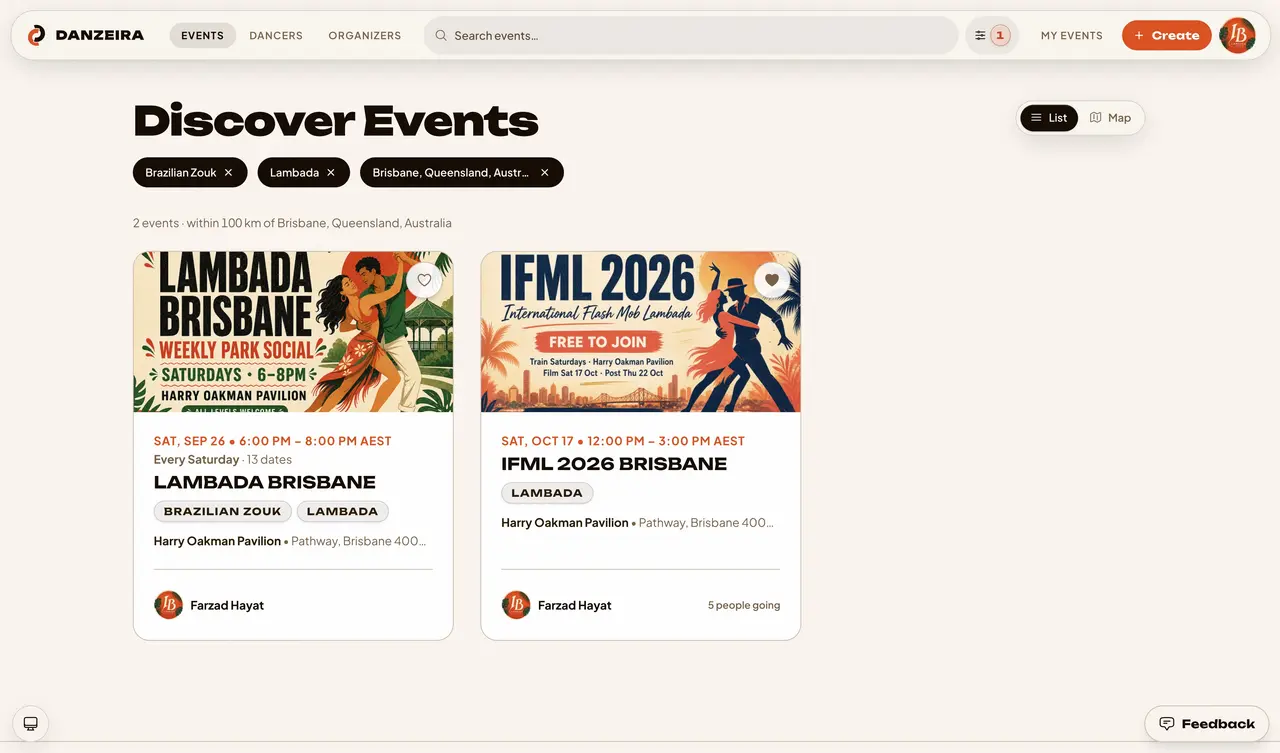Toggle the heart on IFML 2026 Brisbane
This screenshot has width=1280, height=753.
click(x=771, y=280)
